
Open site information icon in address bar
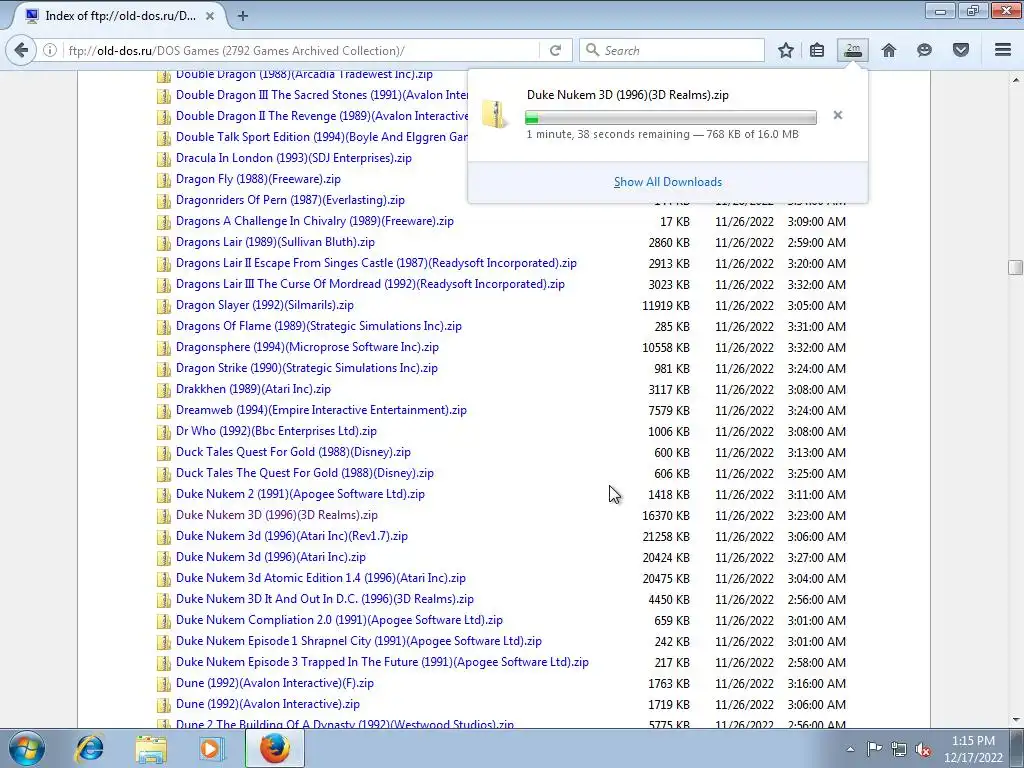click(x=50, y=50)
